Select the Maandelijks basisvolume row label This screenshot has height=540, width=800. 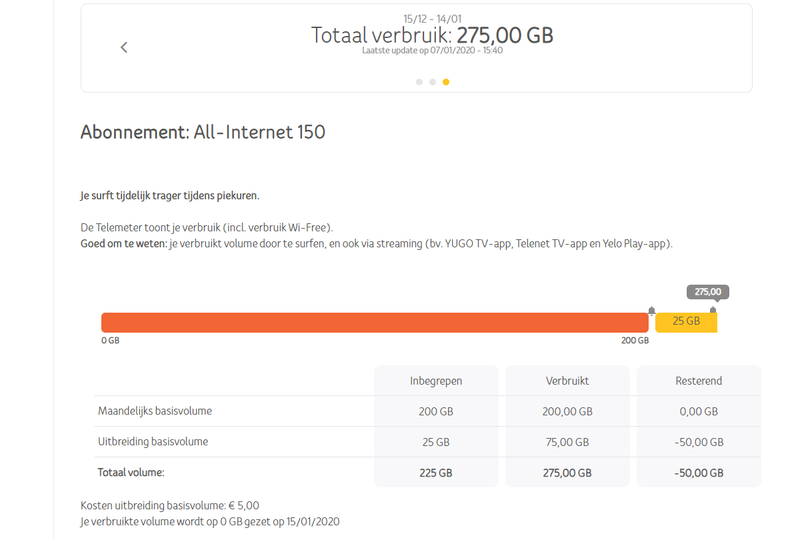click(x=155, y=411)
